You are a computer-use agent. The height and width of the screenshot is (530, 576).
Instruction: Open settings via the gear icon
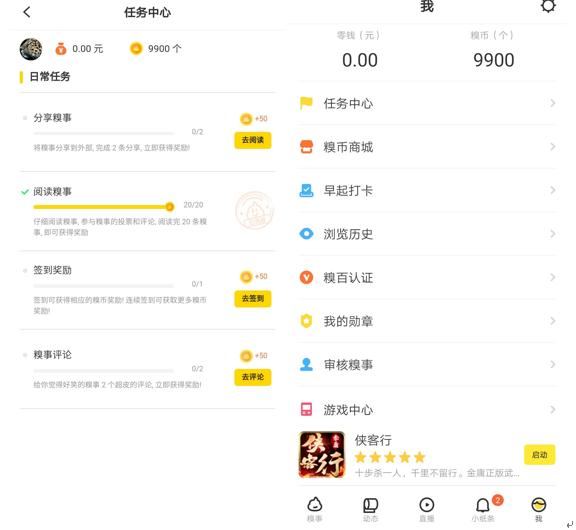[x=548, y=6]
